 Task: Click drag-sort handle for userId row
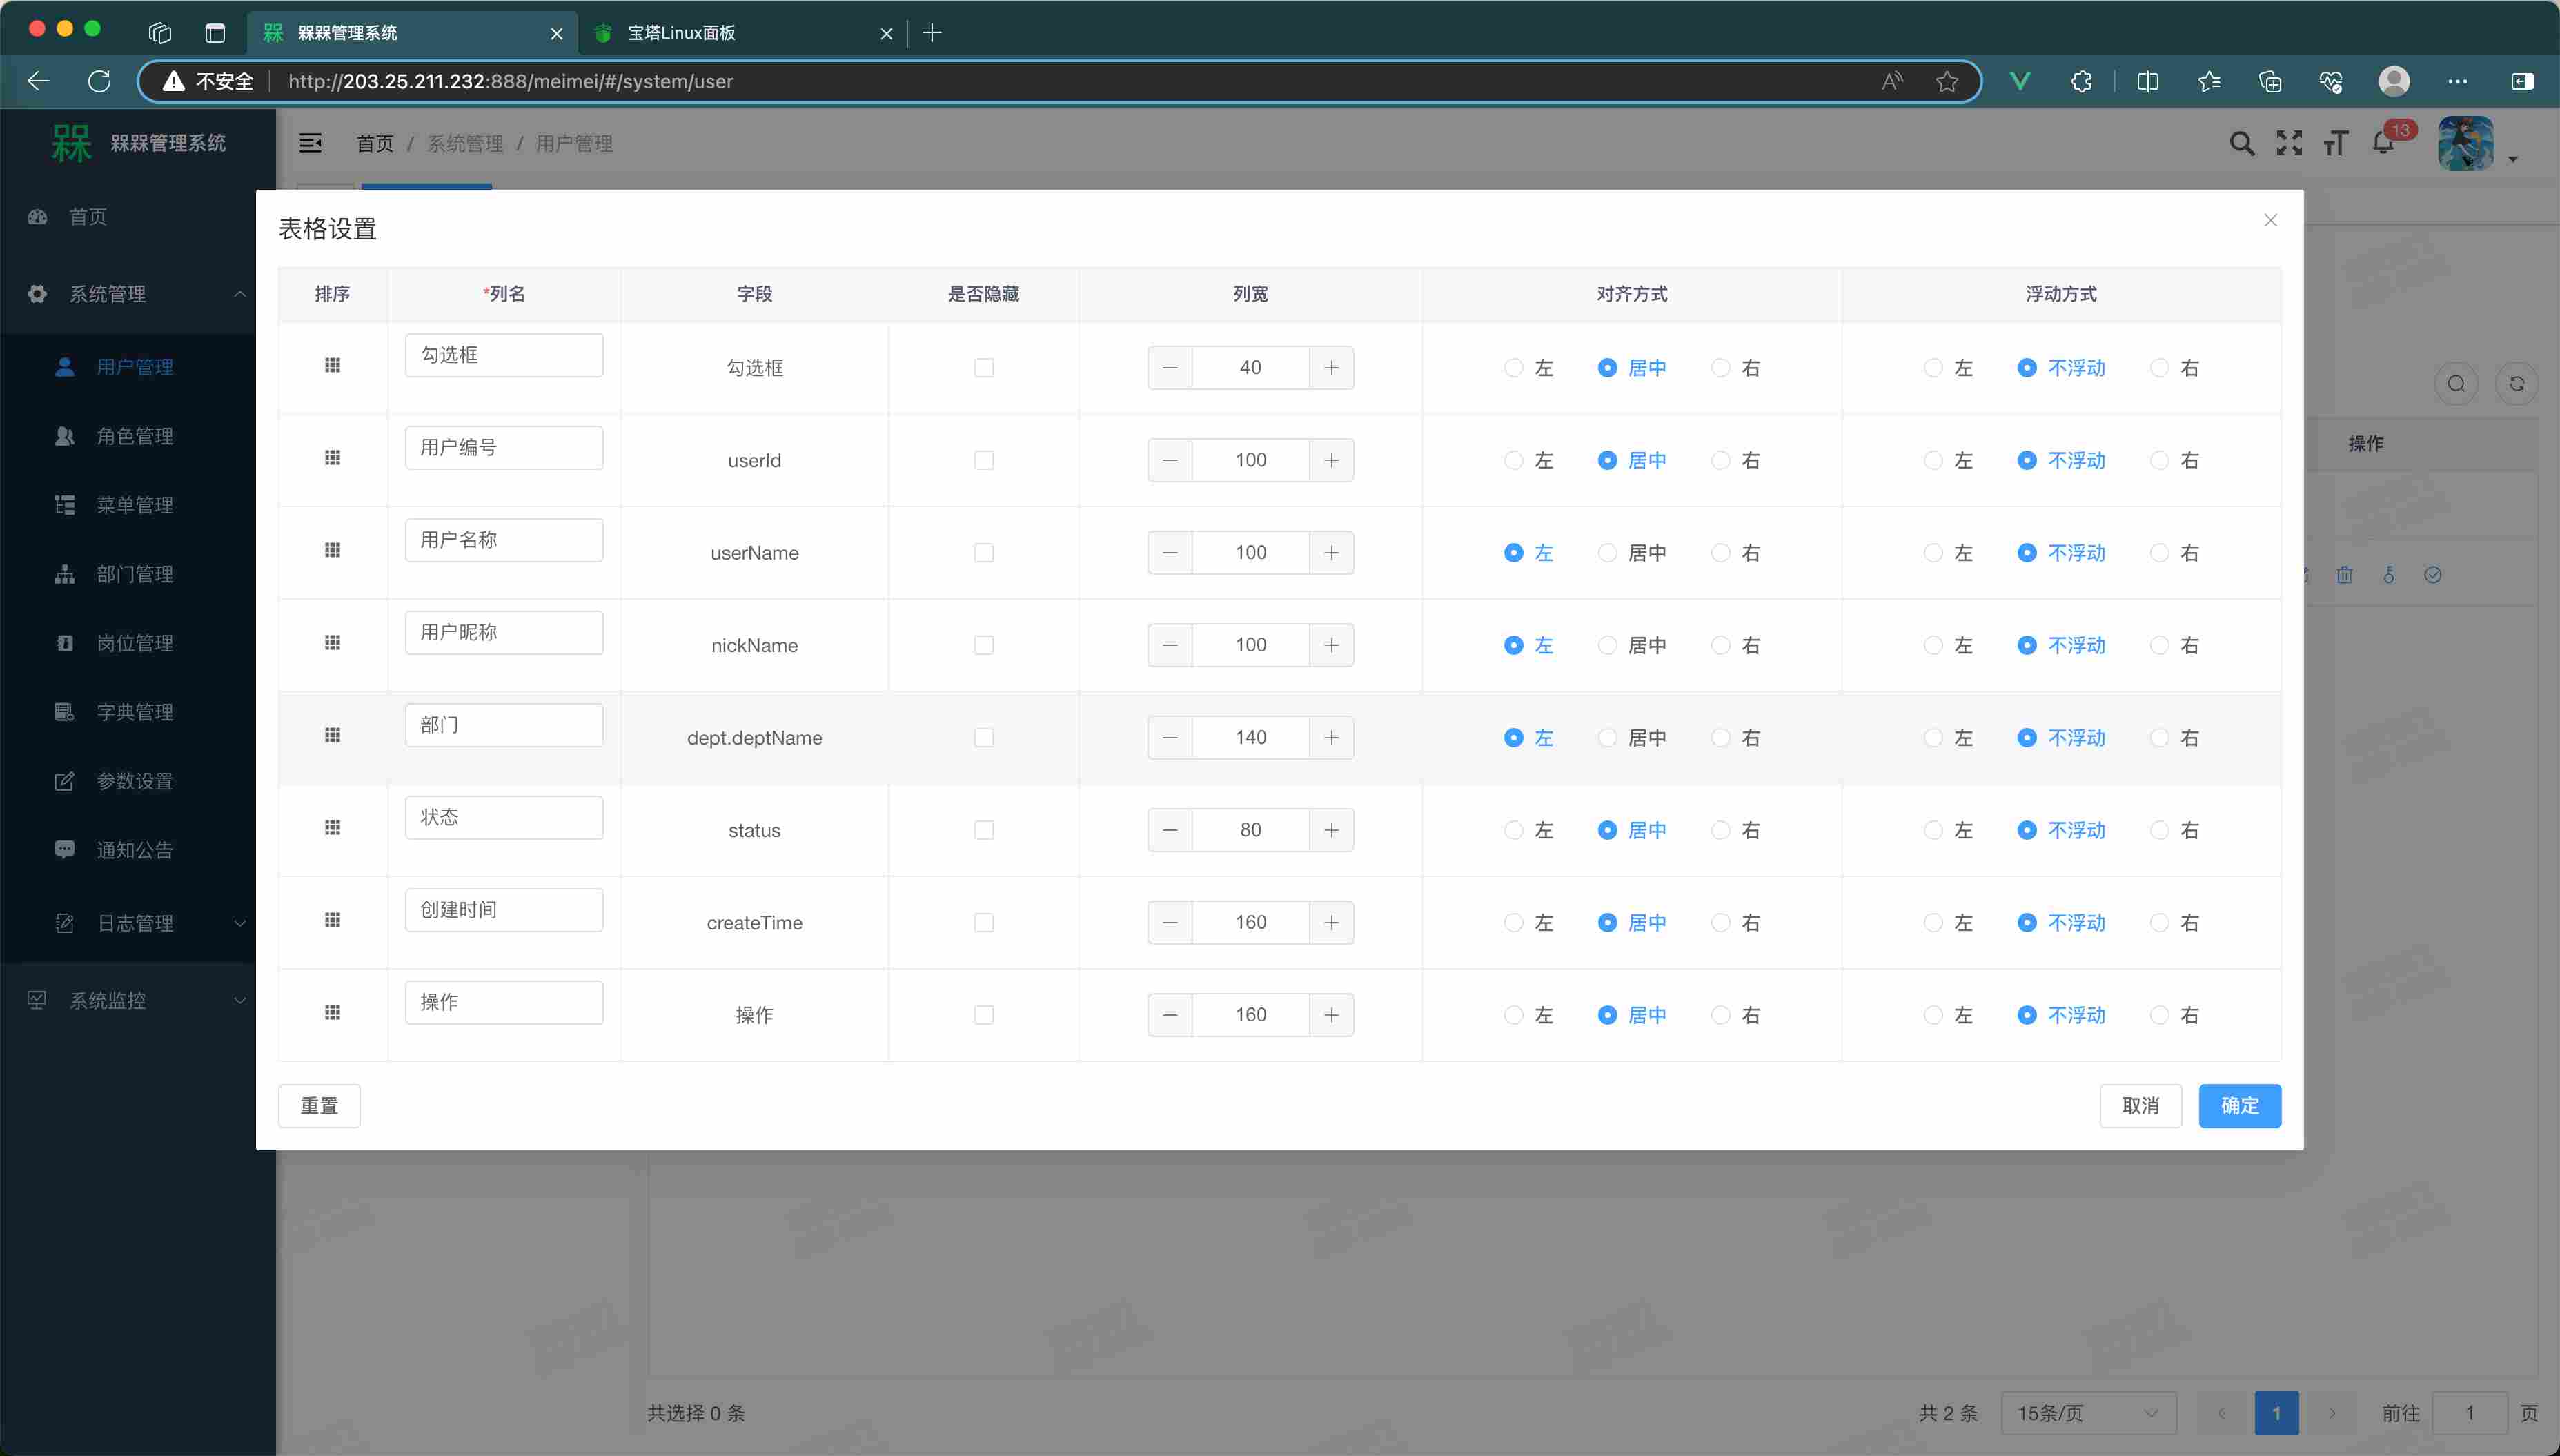(332, 459)
